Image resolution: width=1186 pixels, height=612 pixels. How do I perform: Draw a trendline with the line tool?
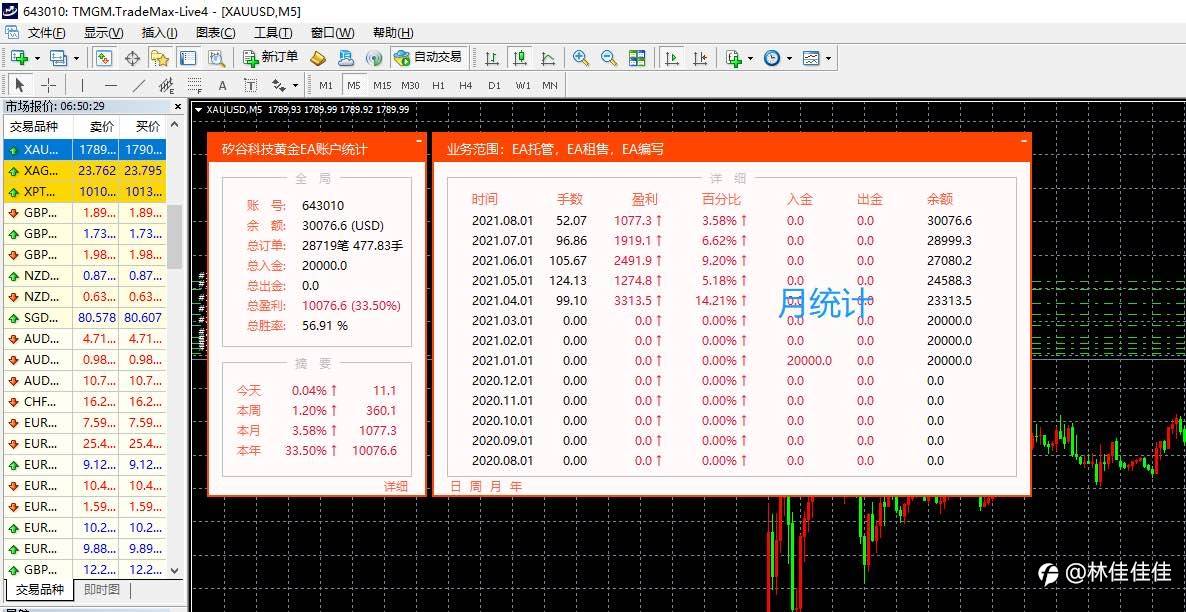pyautogui.click(x=138, y=85)
